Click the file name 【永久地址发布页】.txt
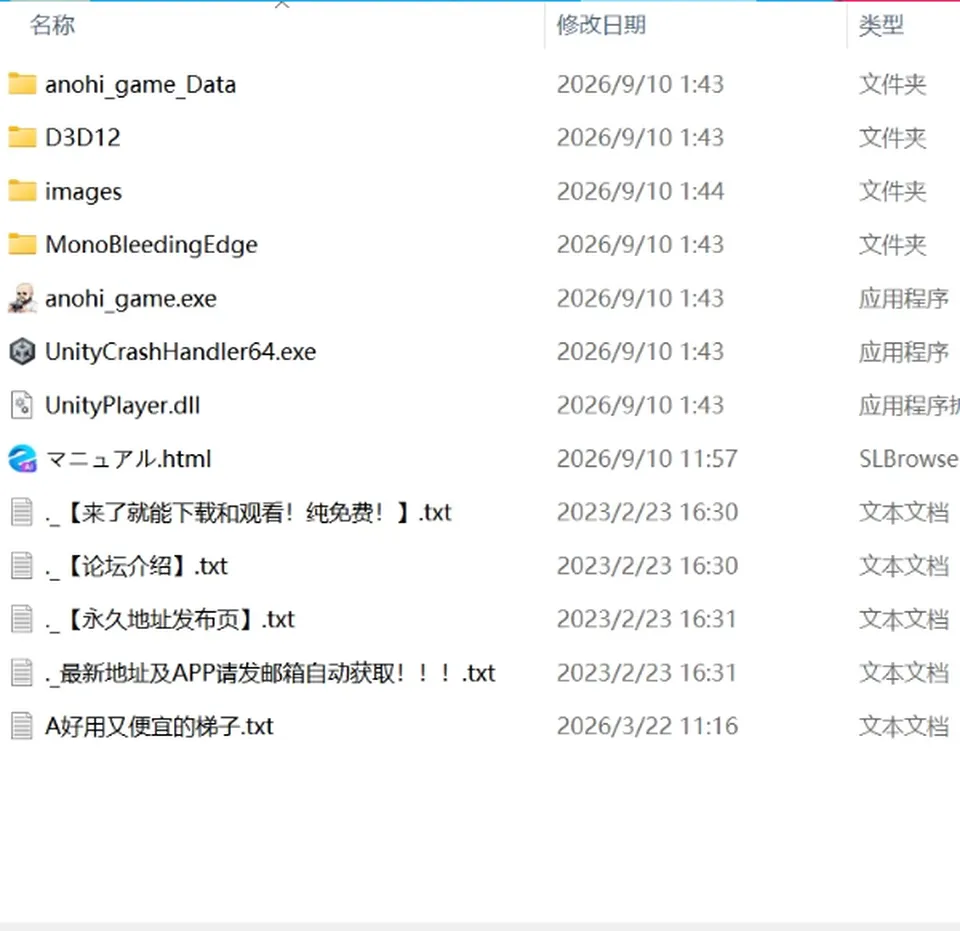The height and width of the screenshot is (931, 960). (170, 619)
